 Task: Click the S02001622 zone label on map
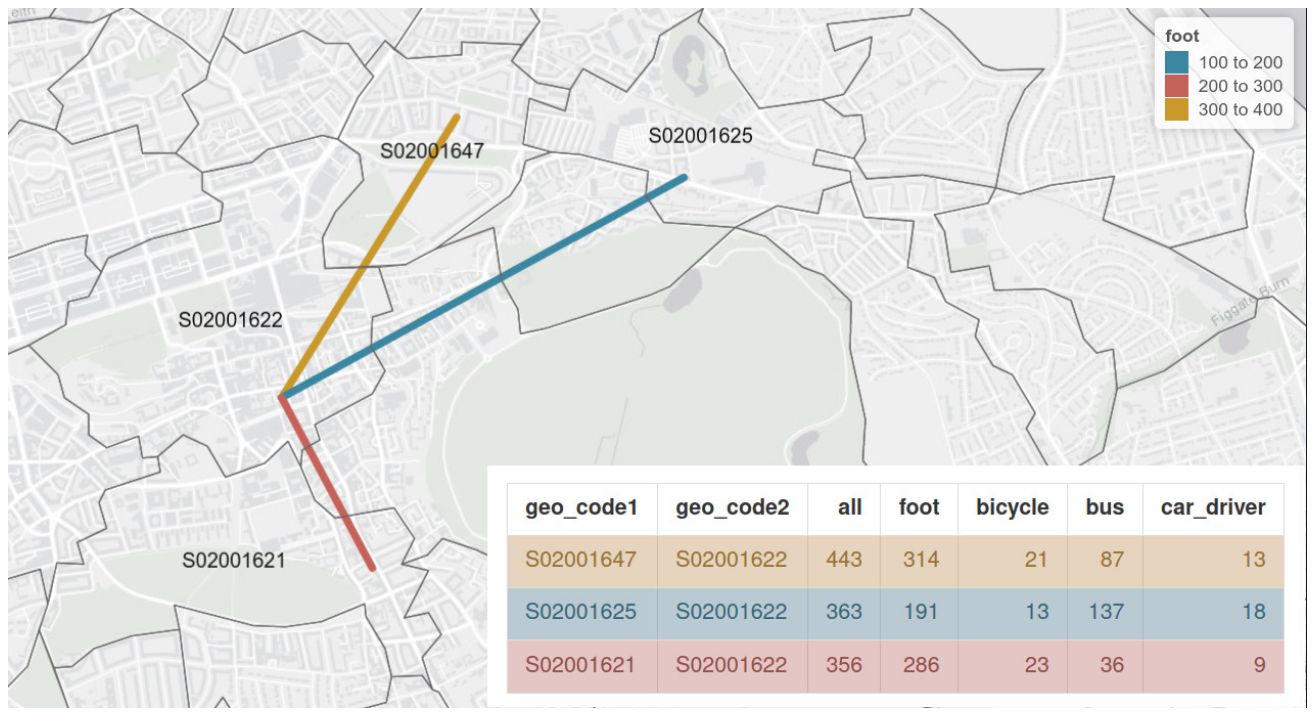(230, 320)
